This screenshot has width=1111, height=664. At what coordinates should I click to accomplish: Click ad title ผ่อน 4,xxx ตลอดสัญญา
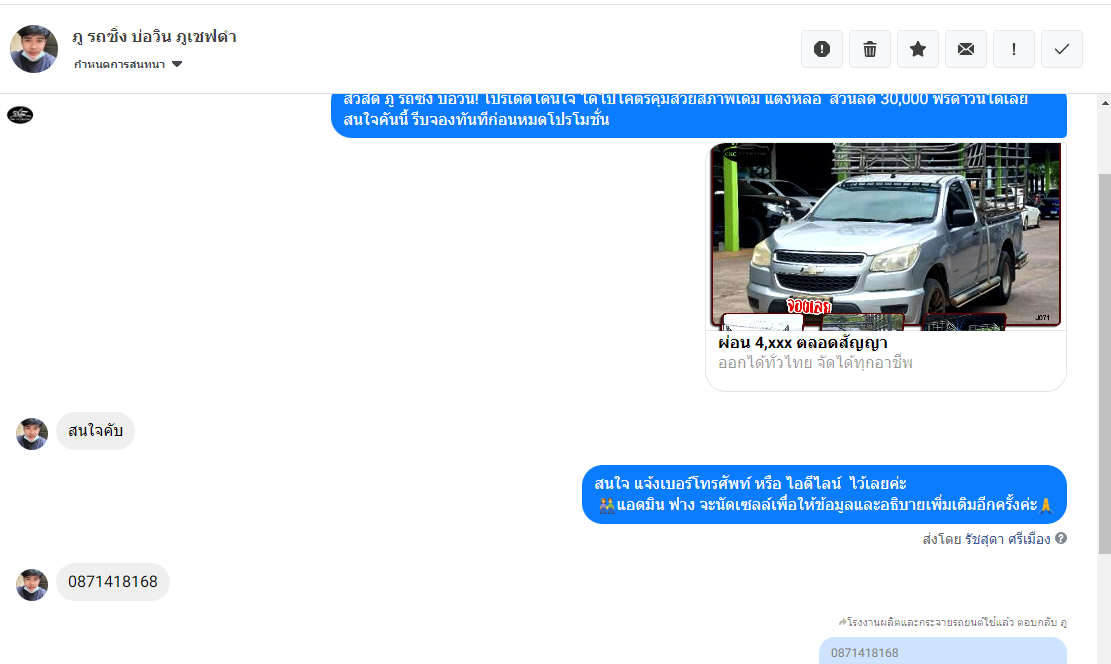pos(803,343)
